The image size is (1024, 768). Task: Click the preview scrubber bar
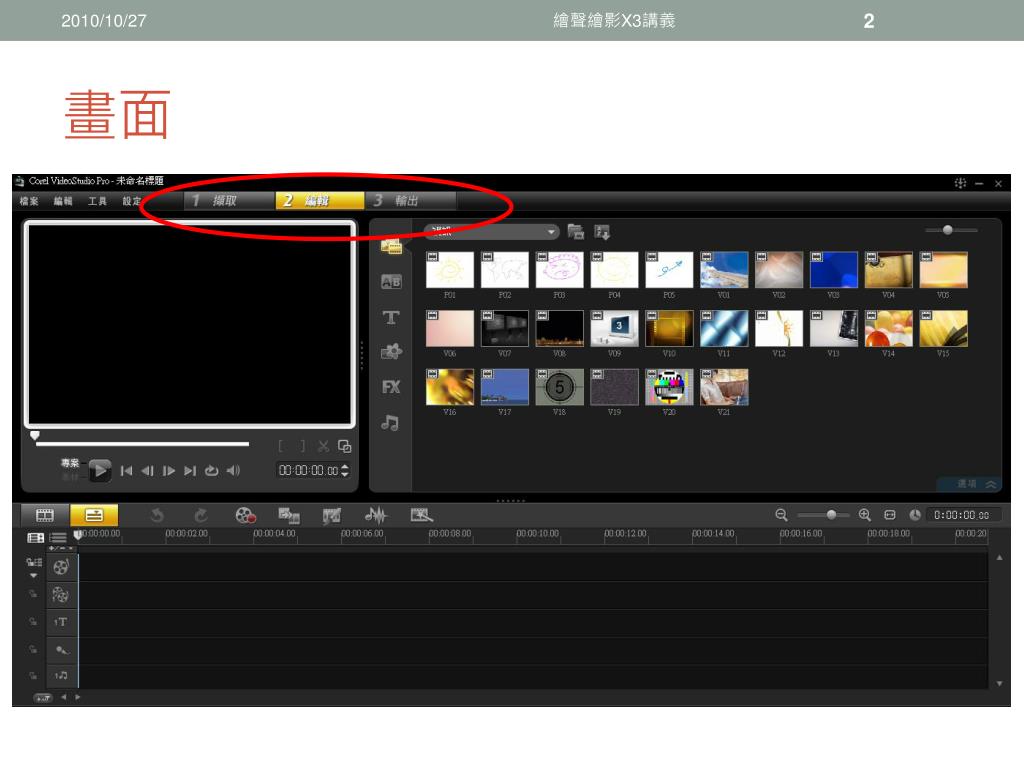[x=142, y=444]
